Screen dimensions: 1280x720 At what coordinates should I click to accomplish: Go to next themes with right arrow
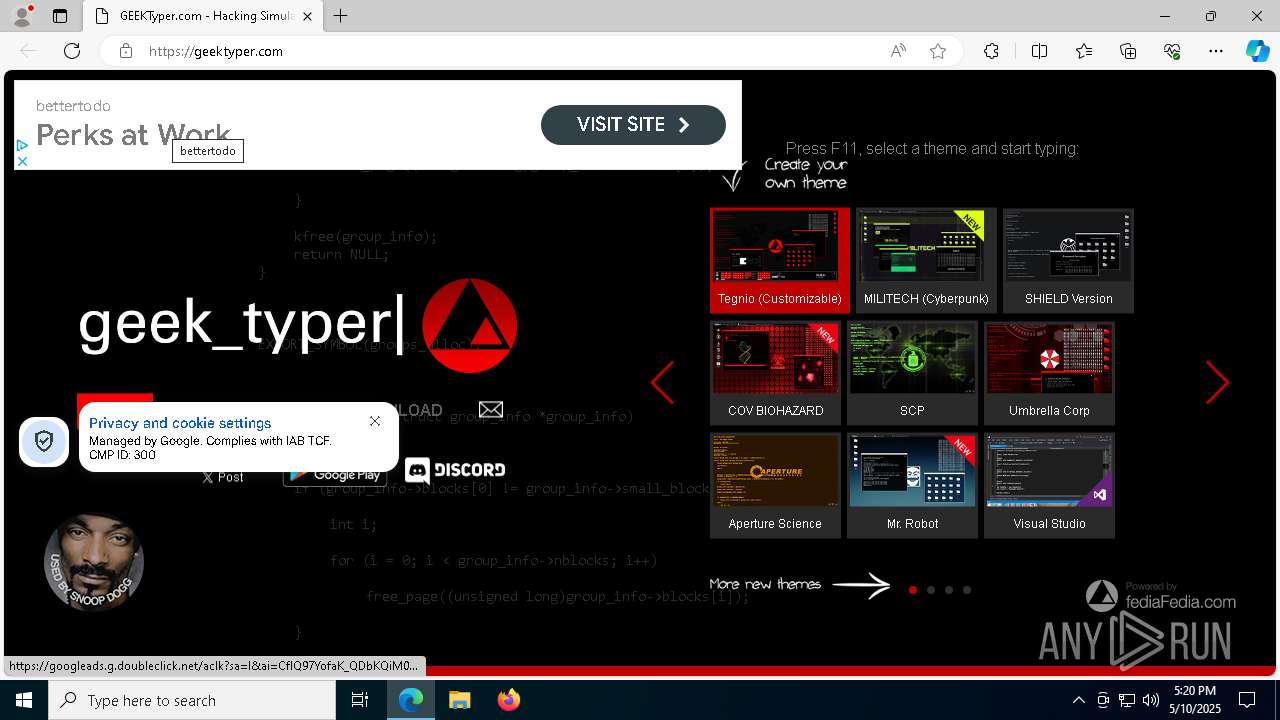[x=1217, y=382]
